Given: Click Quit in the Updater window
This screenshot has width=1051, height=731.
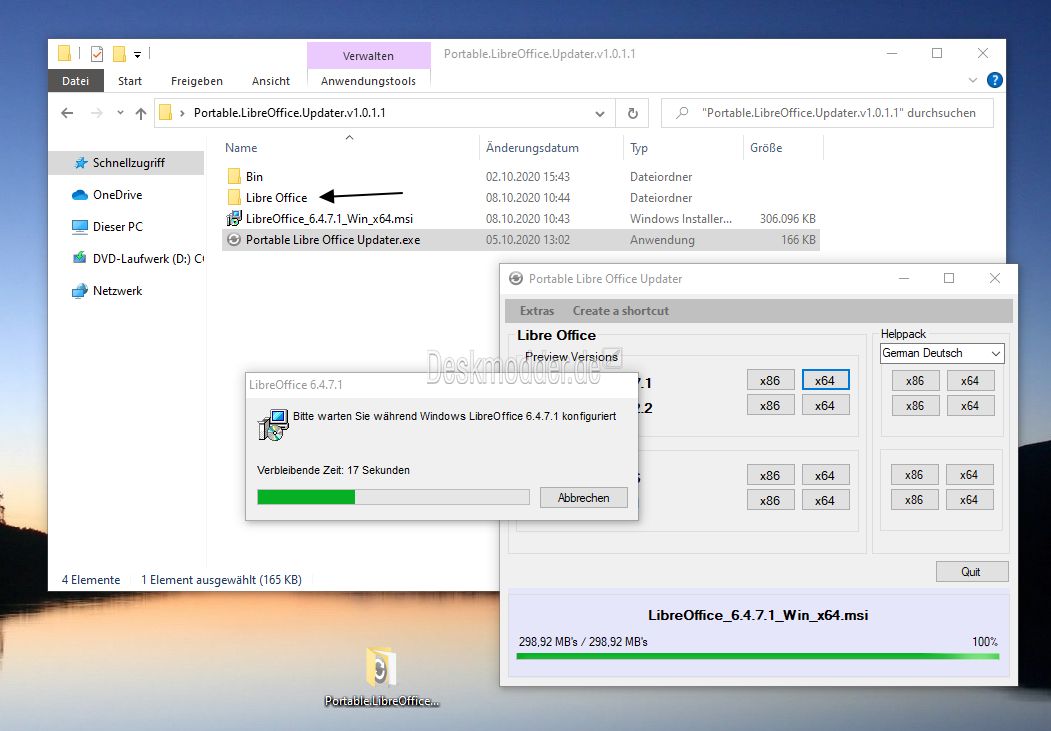Looking at the screenshot, I should click(971, 572).
